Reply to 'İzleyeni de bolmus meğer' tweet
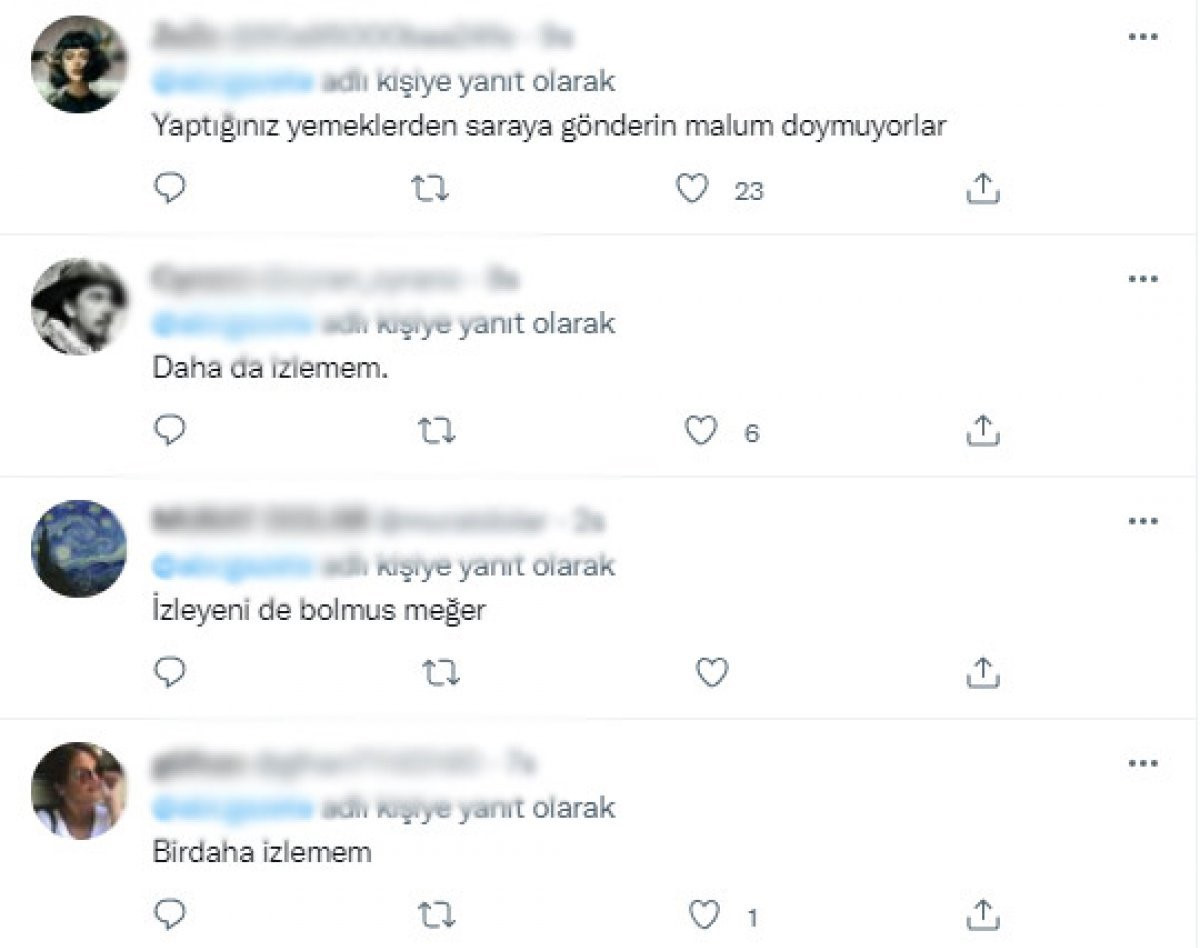The height and width of the screenshot is (948, 1200). (171, 672)
